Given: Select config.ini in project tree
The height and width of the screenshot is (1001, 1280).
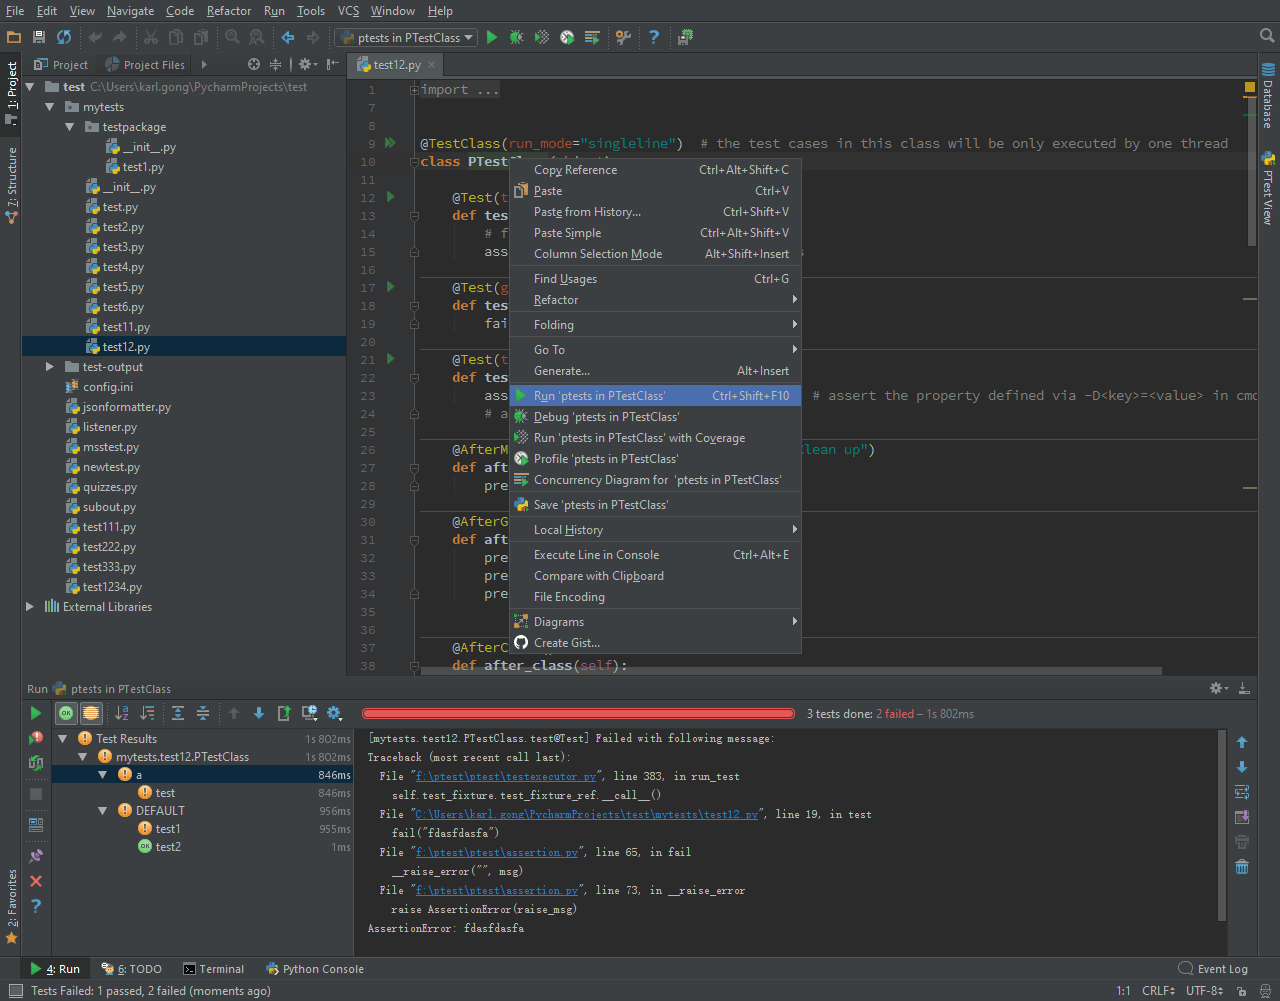Looking at the screenshot, I should coord(108,387).
